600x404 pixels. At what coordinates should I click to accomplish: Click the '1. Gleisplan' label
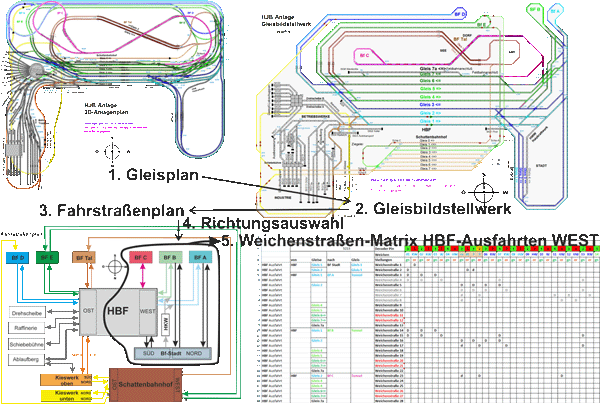click(156, 174)
